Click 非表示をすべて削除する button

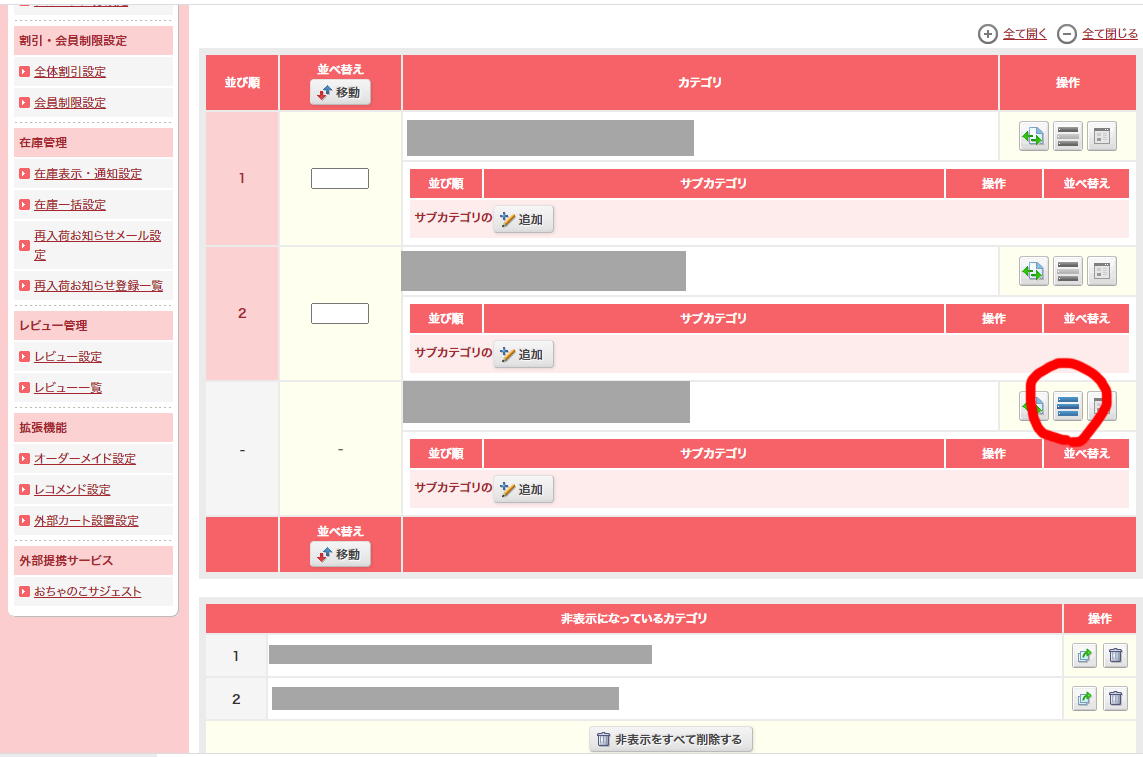coord(671,739)
